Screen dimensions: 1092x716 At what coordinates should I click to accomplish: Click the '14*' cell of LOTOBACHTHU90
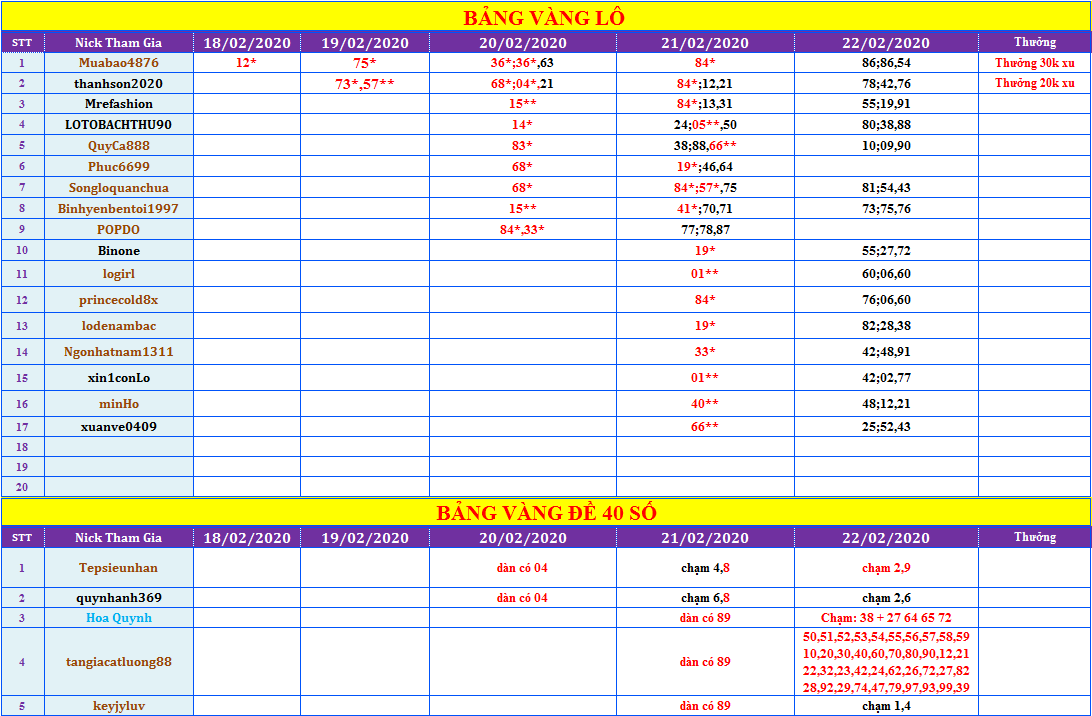point(522,125)
